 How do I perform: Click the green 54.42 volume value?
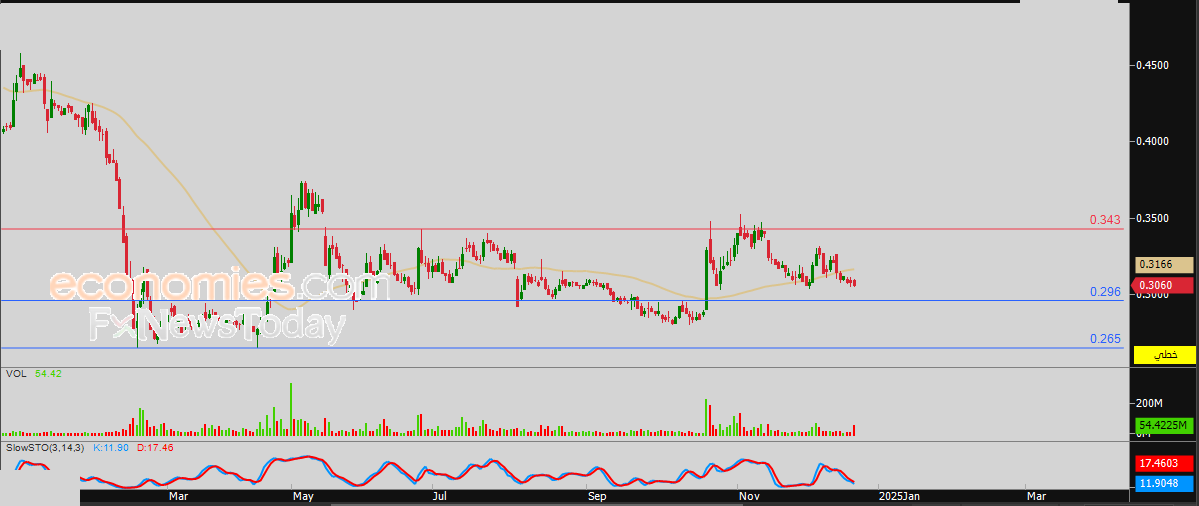pyautogui.click(x=47, y=374)
